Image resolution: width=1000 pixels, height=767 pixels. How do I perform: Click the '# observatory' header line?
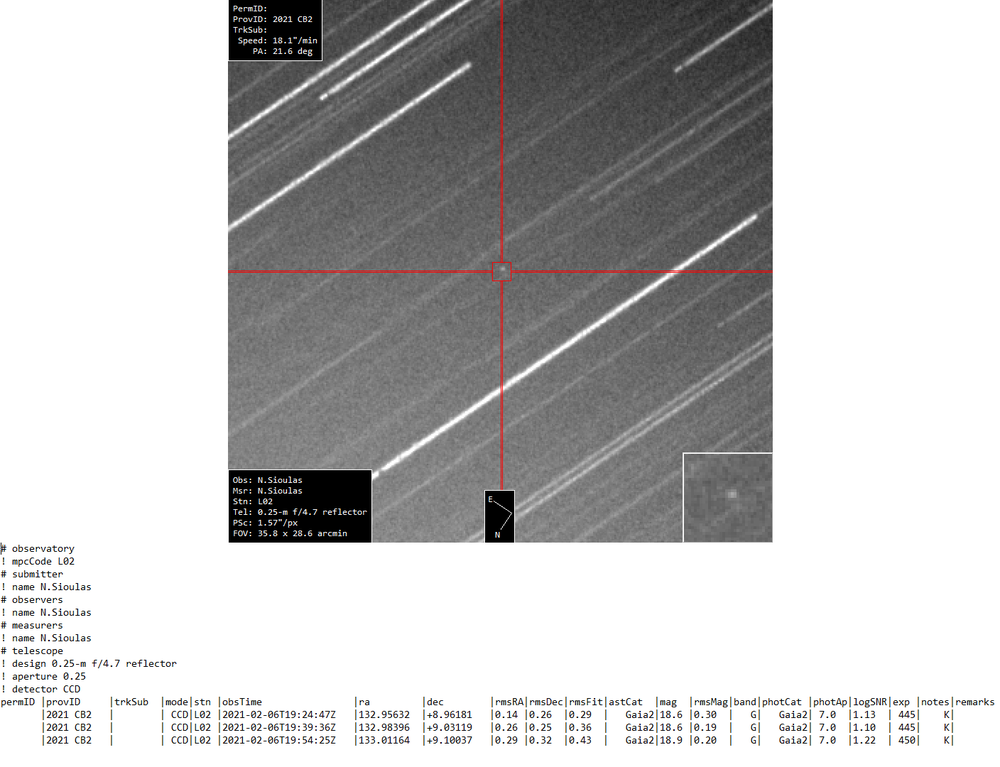pos(38,549)
